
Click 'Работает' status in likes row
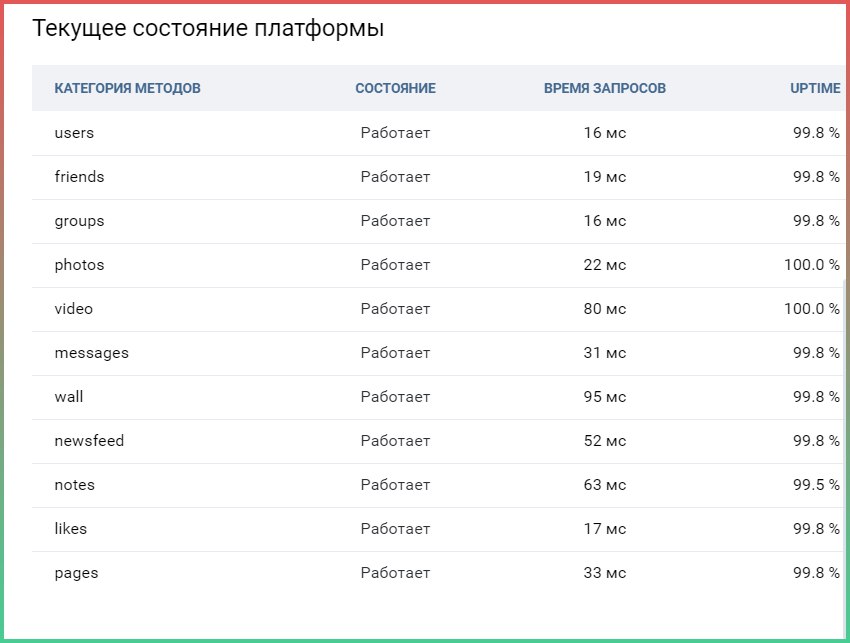coord(395,528)
